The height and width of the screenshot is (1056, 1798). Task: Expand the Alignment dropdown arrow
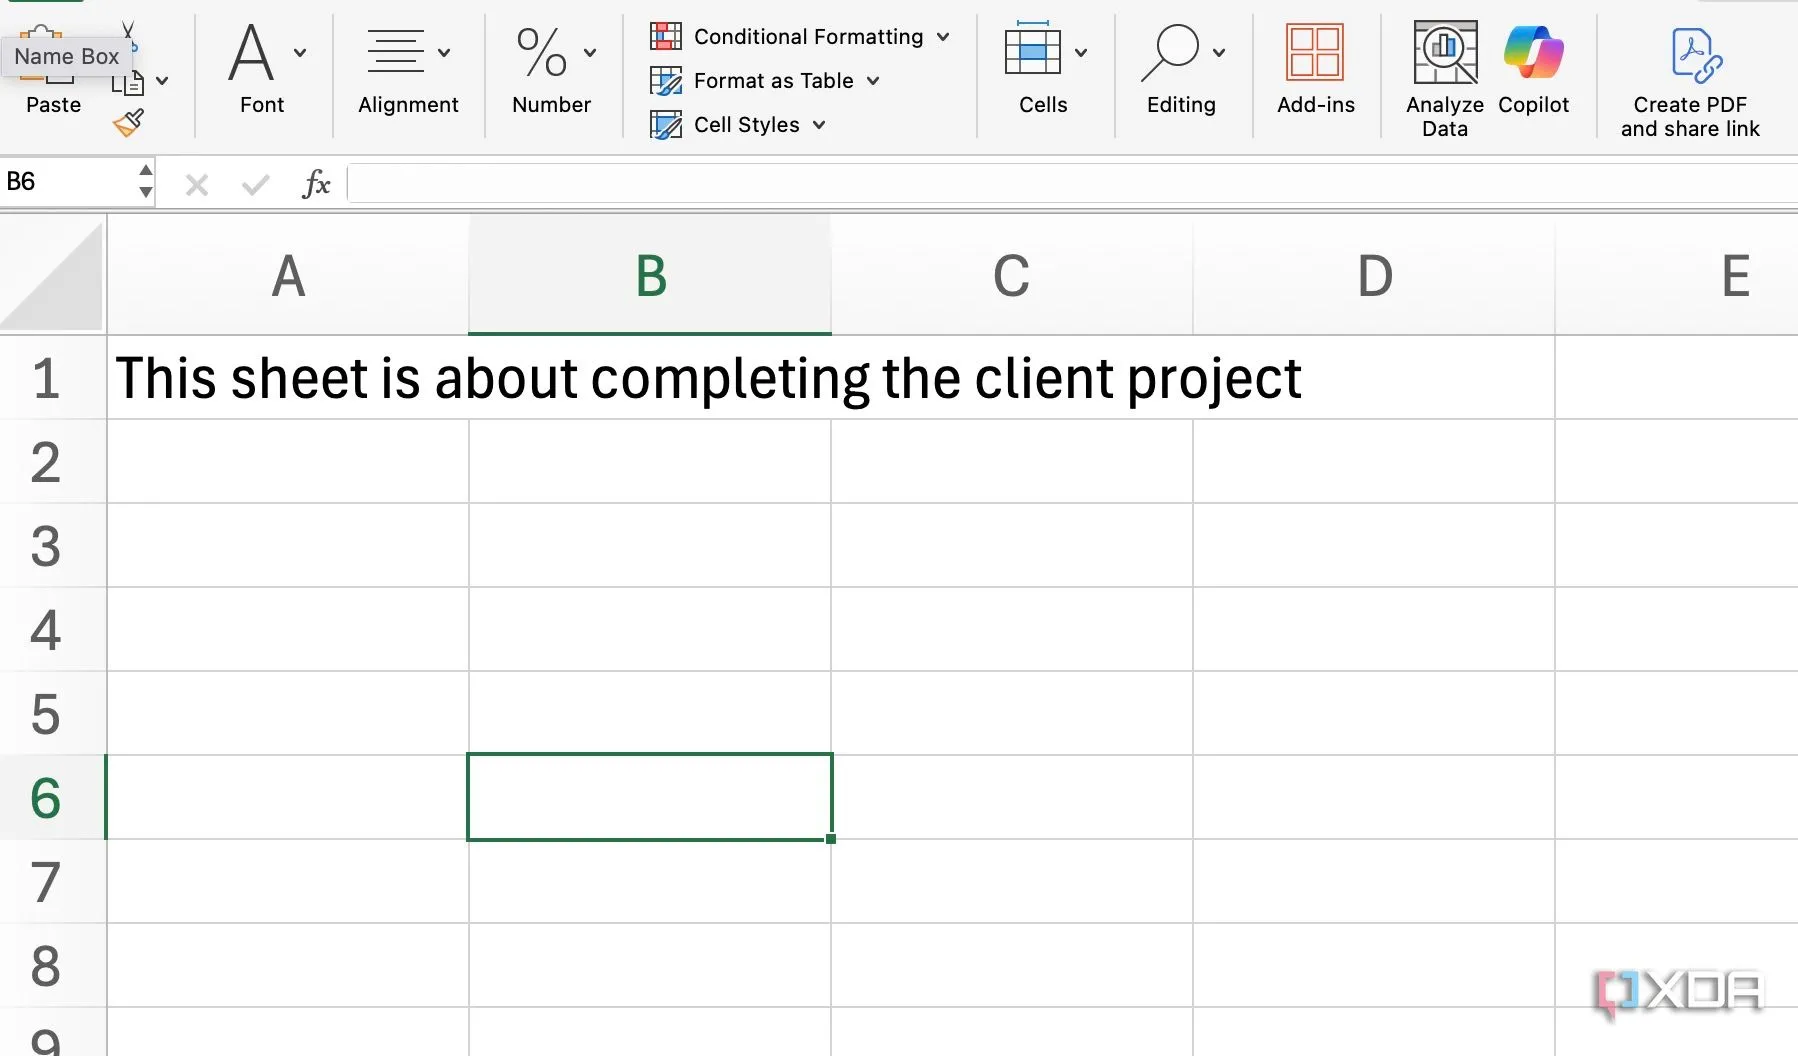coord(444,53)
